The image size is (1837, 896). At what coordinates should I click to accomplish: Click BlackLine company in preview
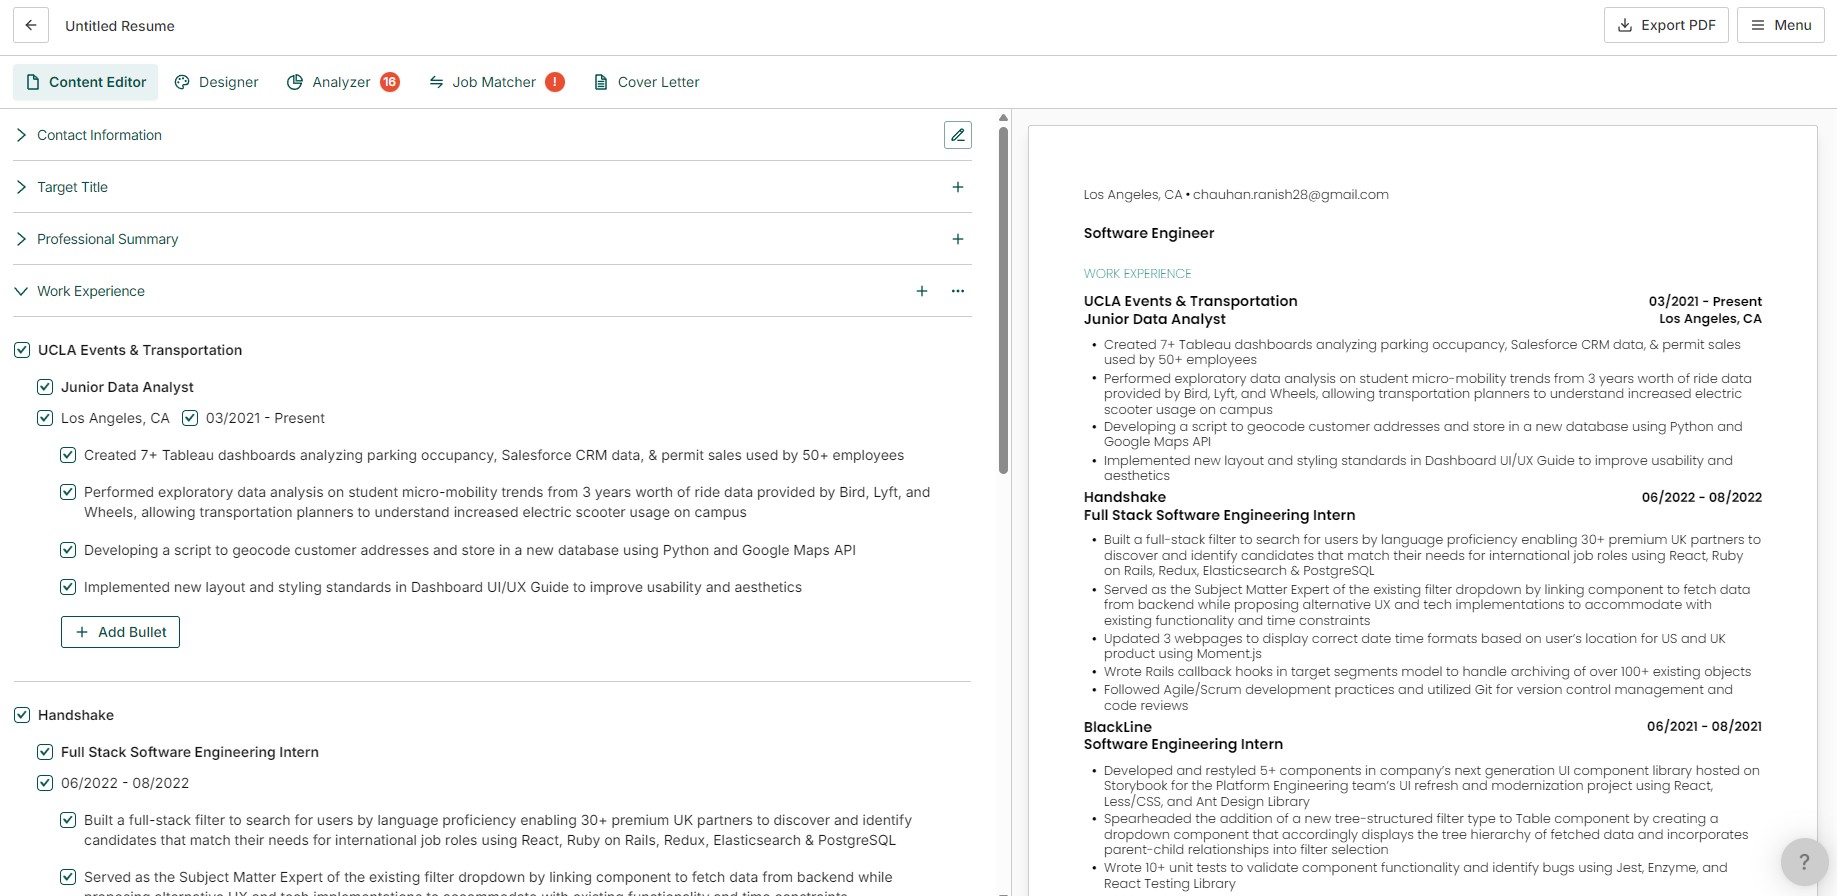pos(1118,727)
